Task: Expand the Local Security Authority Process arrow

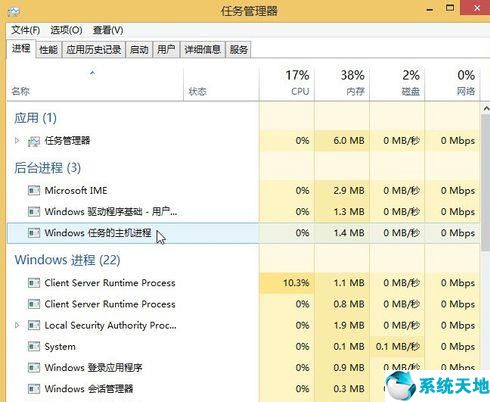Action: pyautogui.click(x=17, y=325)
